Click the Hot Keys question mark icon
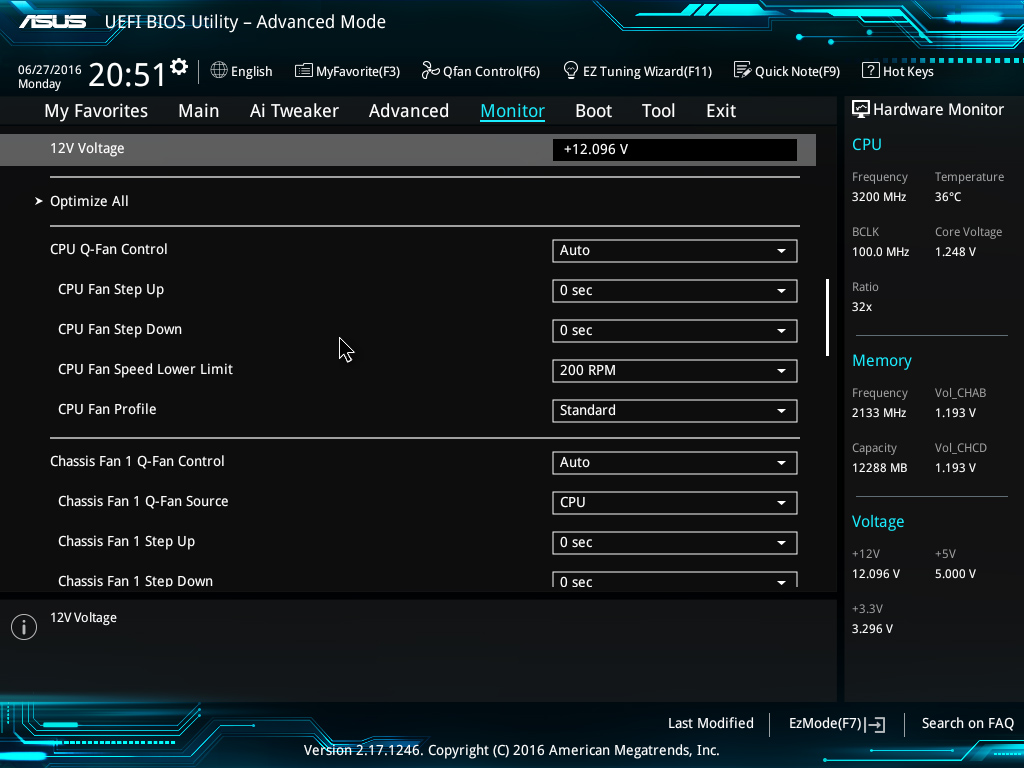Viewport: 1024px width, 768px height. 870,71
